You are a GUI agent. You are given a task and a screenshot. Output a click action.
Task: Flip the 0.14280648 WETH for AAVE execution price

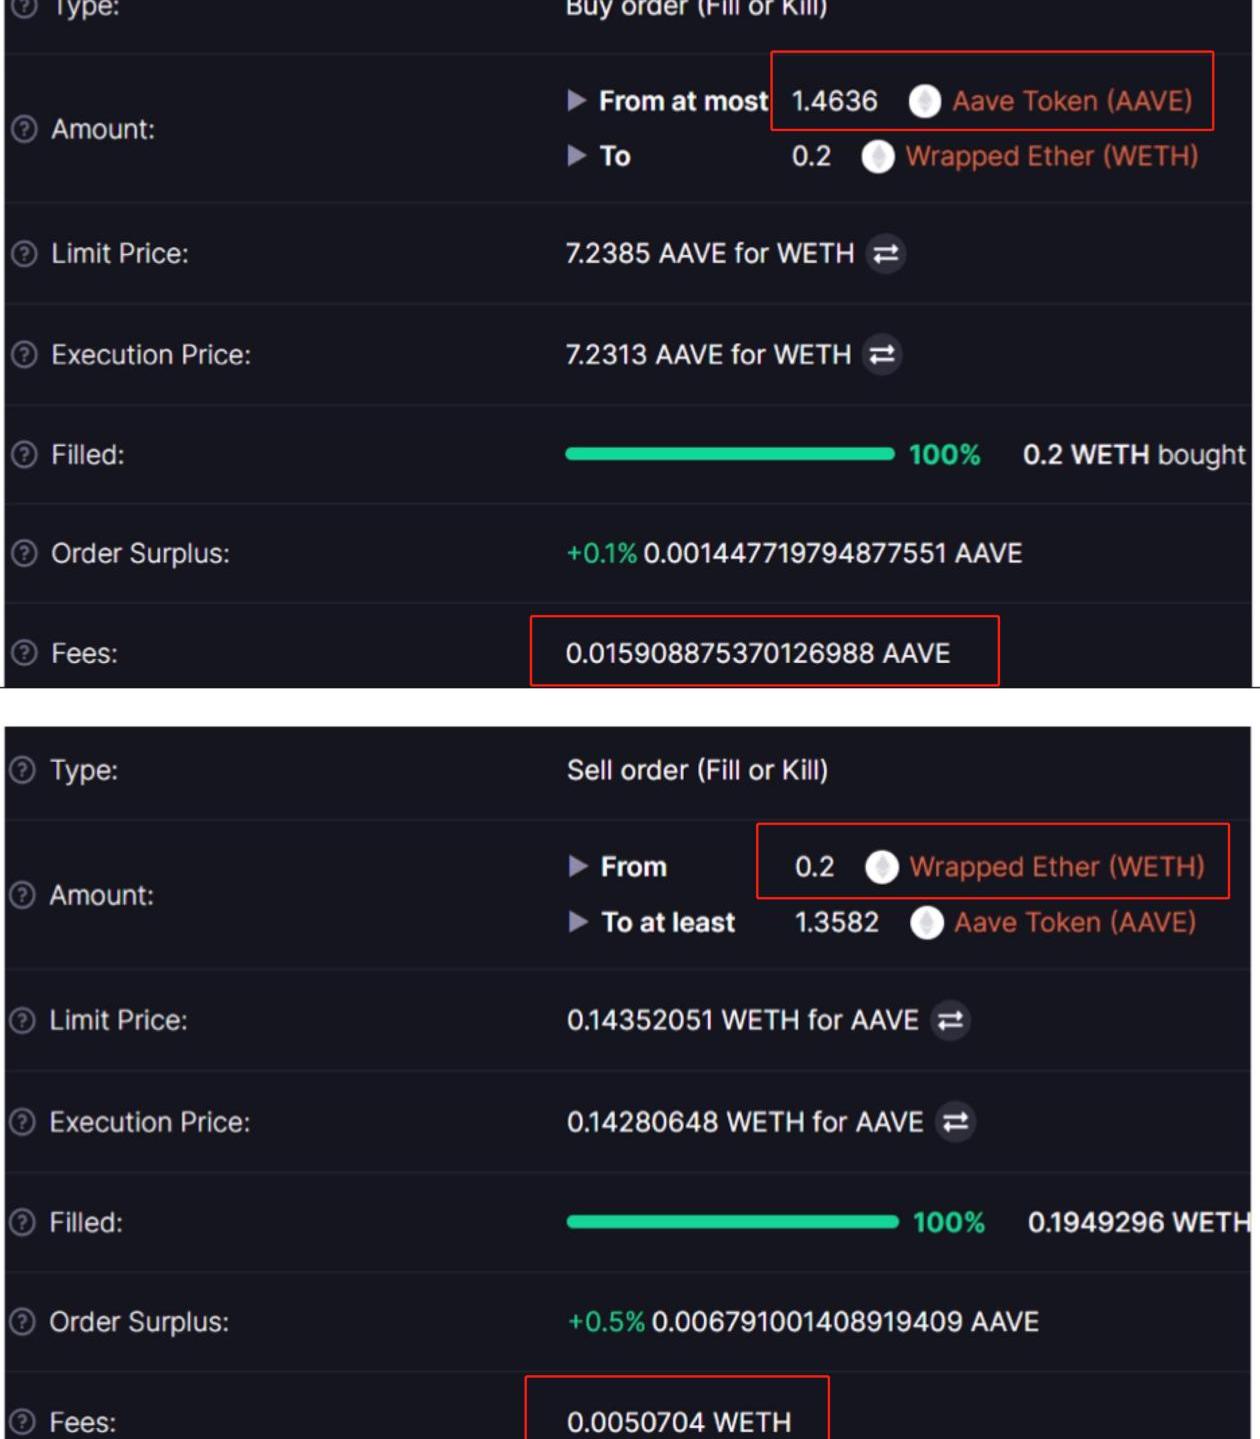coord(955,1122)
